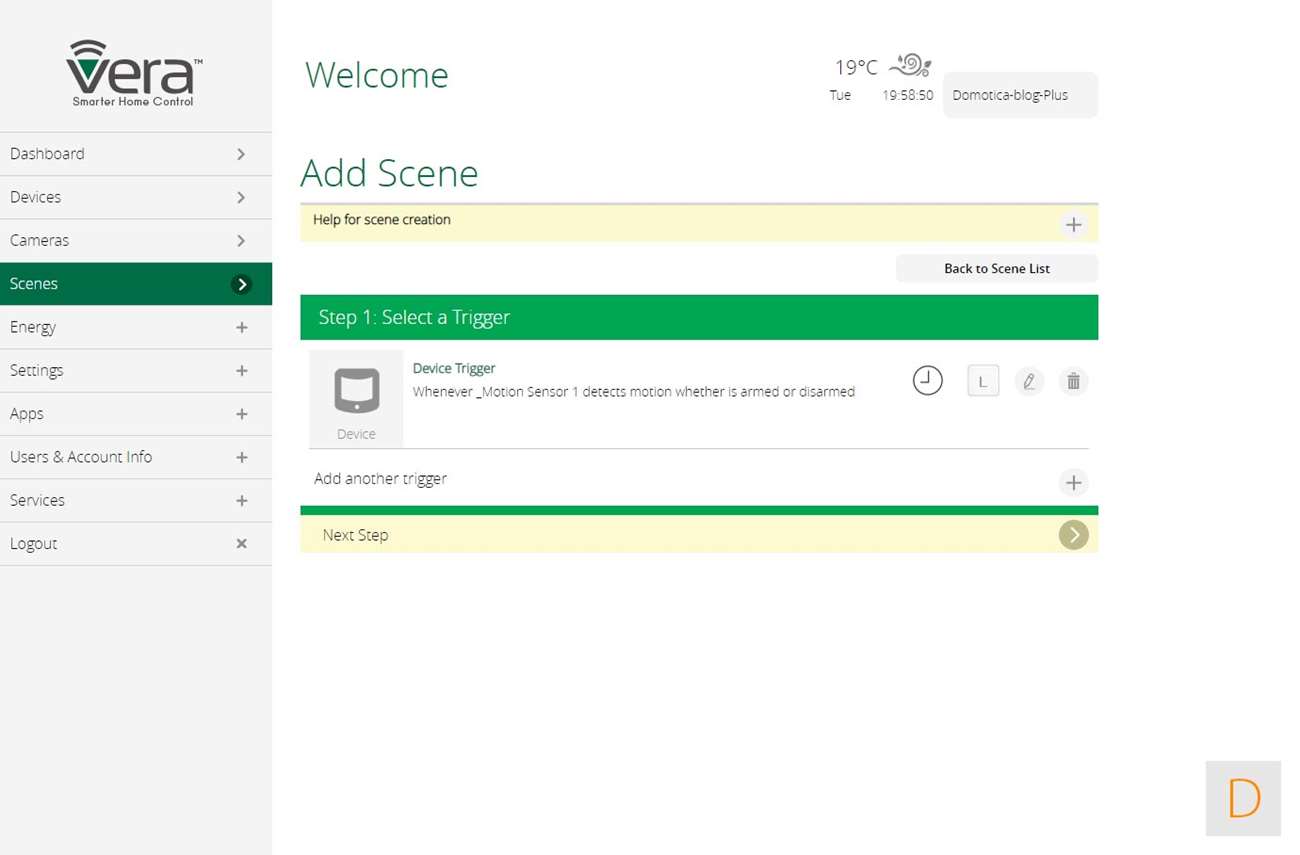
Task: Click Back to Scene List button
Action: coord(996,268)
